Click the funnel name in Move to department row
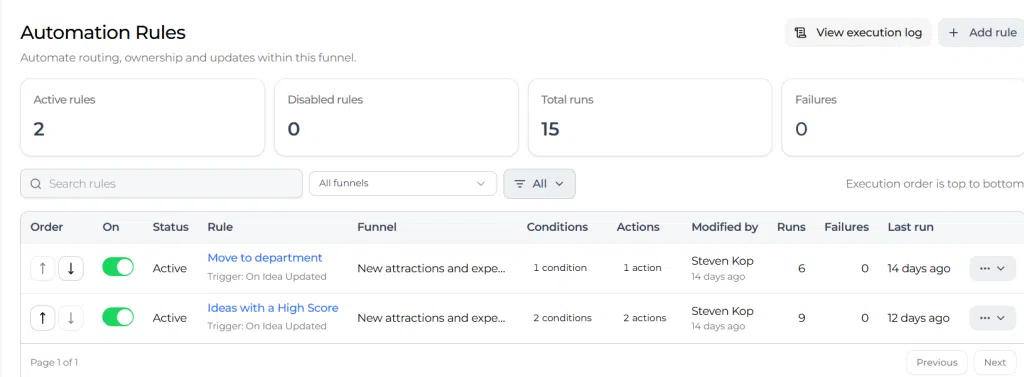The height and width of the screenshot is (377, 1024). (x=432, y=269)
